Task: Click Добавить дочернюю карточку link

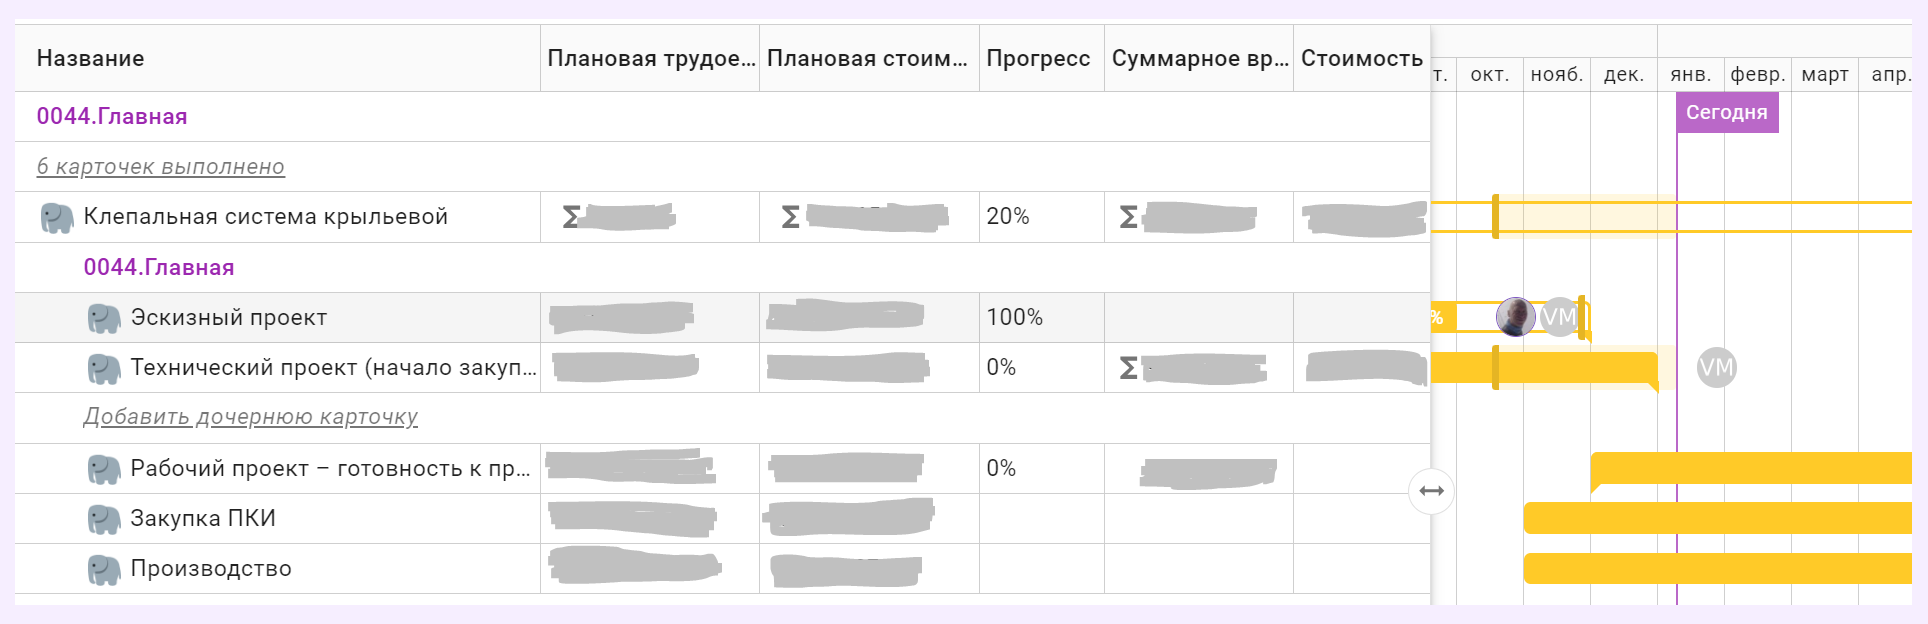Action: (250, 417)
